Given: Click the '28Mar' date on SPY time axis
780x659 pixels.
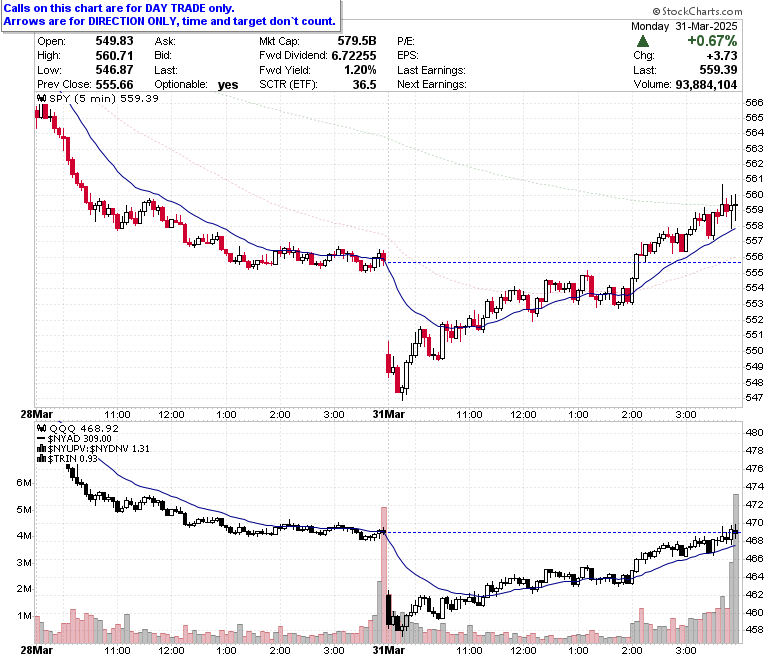Looking at the screenshot, I should coord(36,414).
